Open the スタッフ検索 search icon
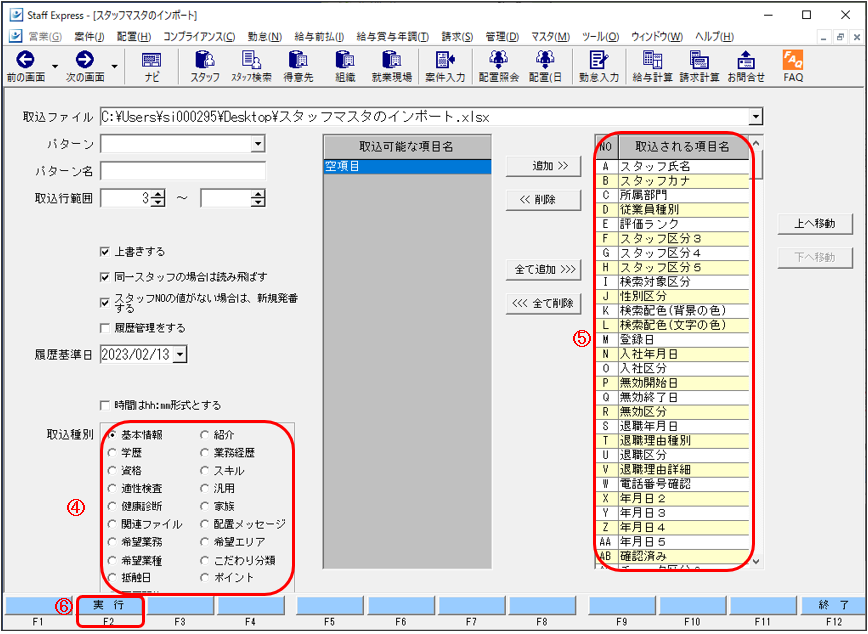The width and height of the screenshot is (868, 634). (251, 66)
